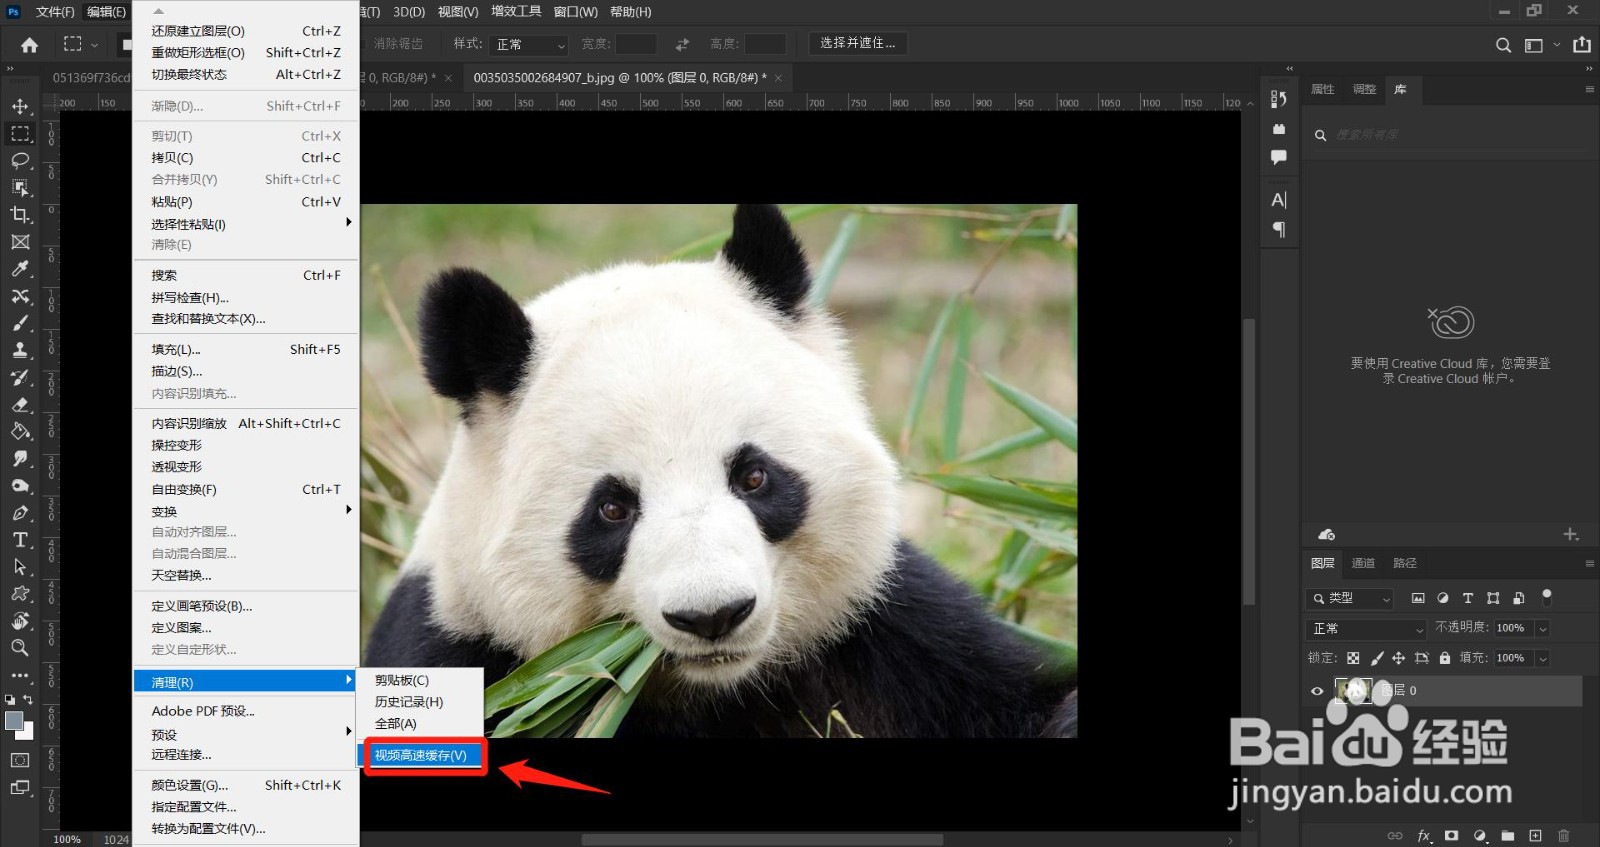Viewport: 1600px width, 847px height.
Task: Choose 视频高速缓存(V) from purge submenu
Action: click(x=421, y=755)
